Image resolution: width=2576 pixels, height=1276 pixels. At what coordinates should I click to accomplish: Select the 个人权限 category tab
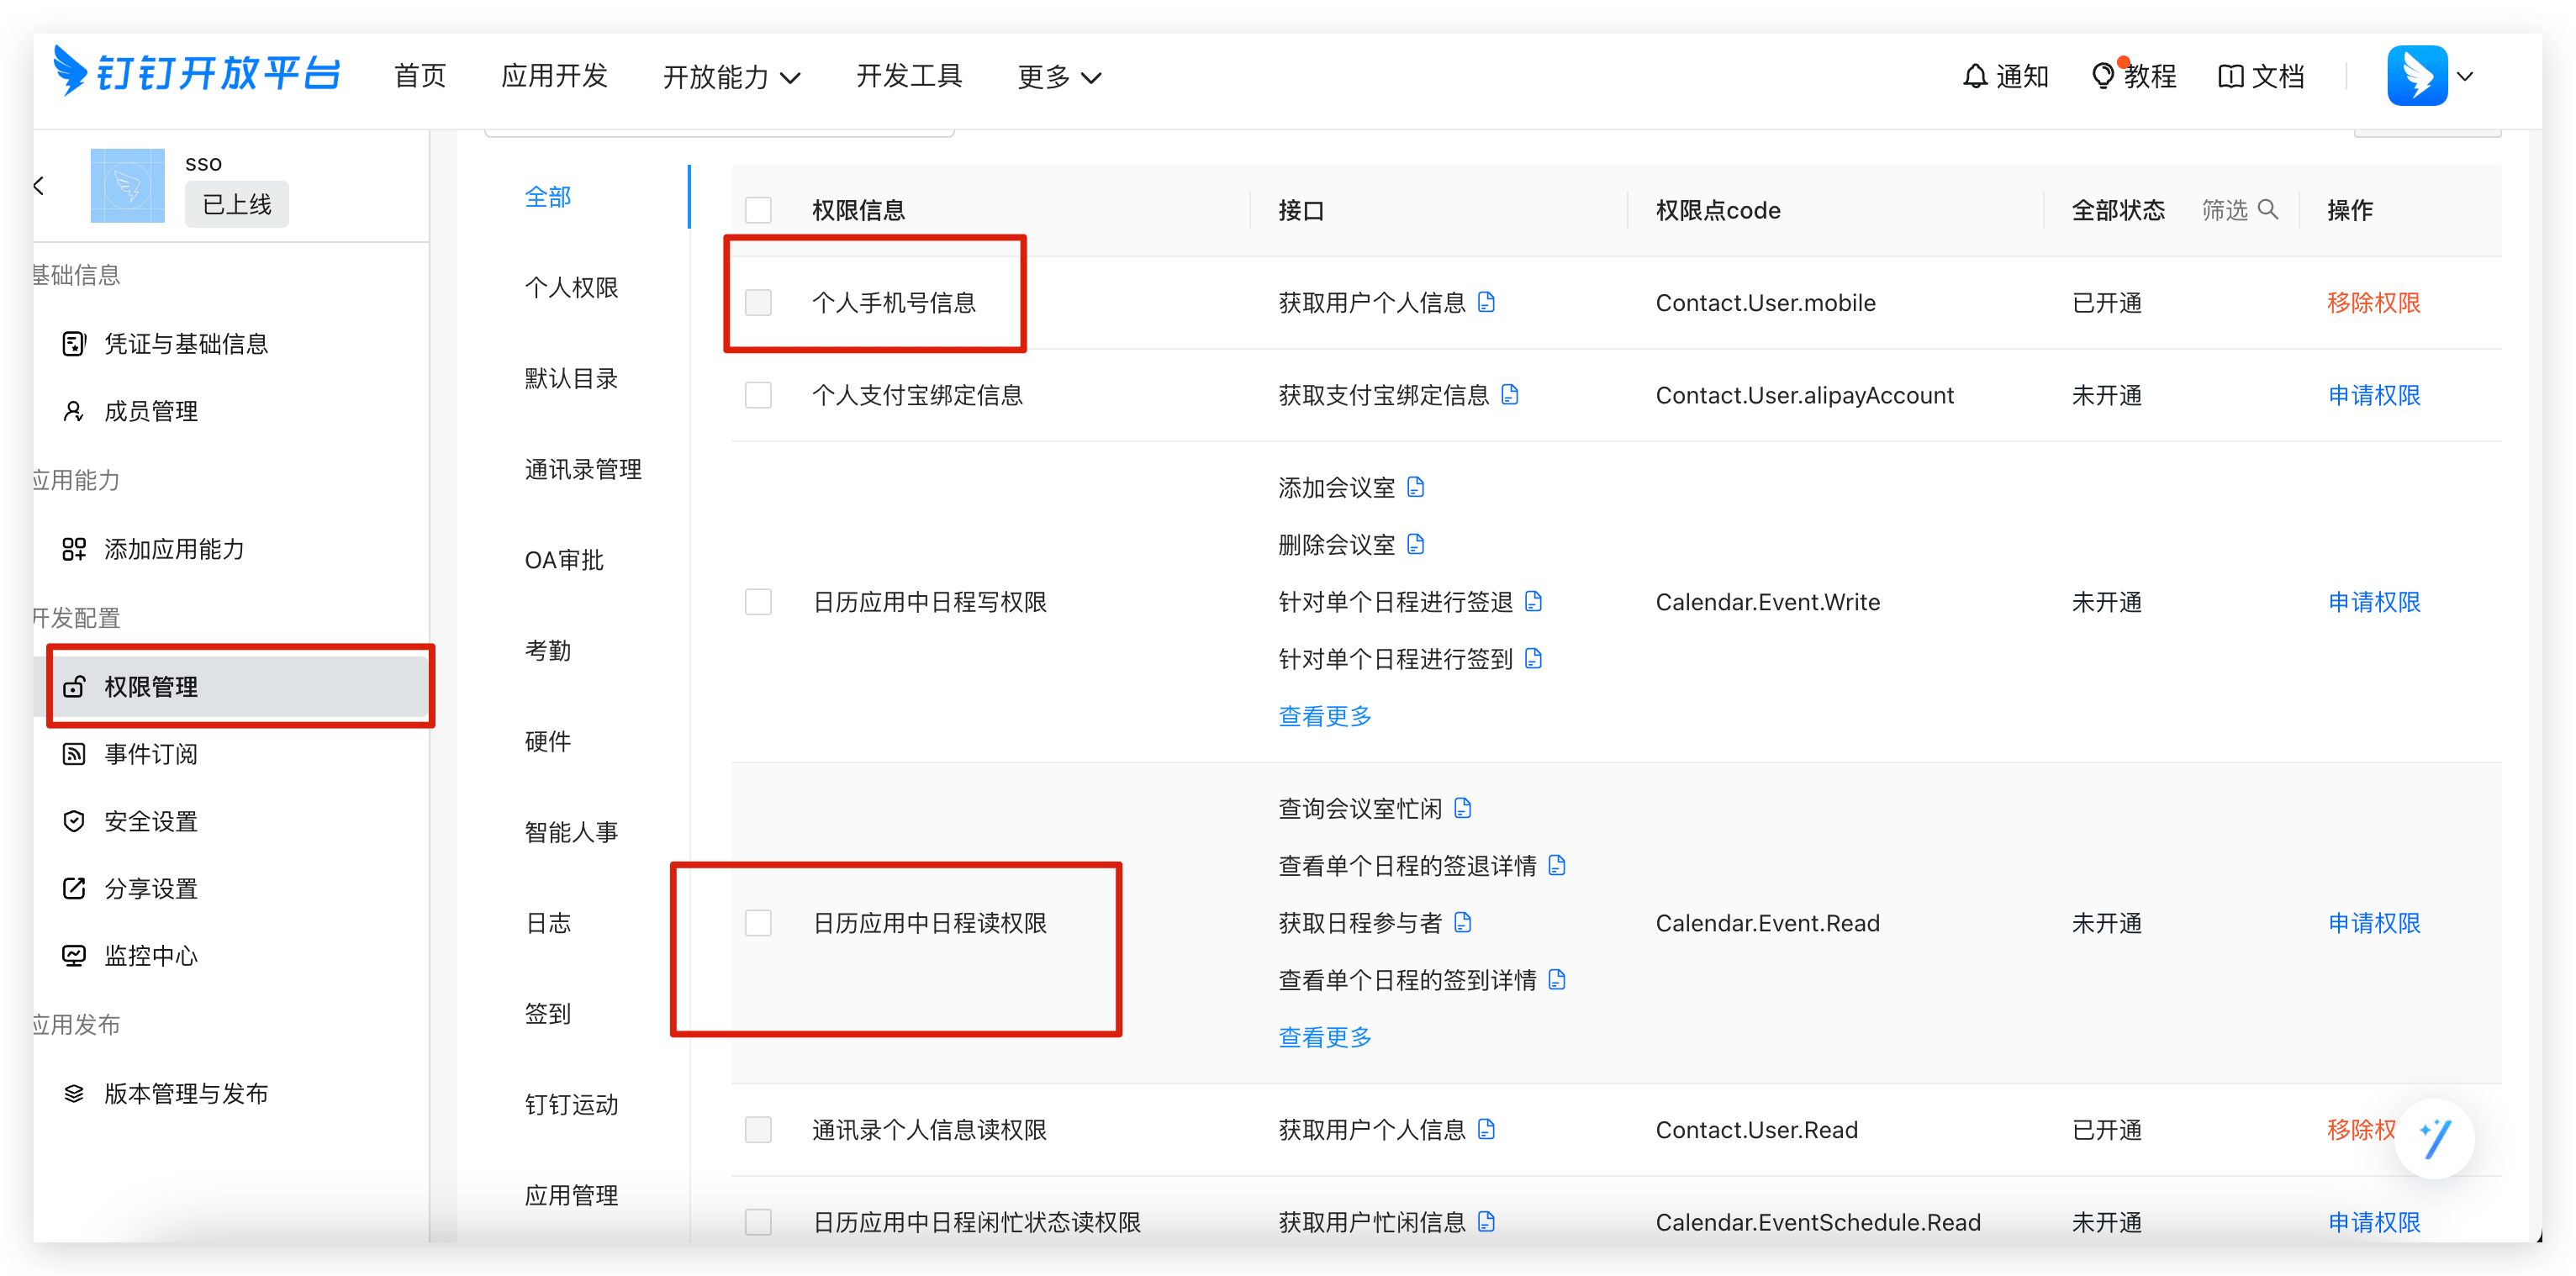571,288
